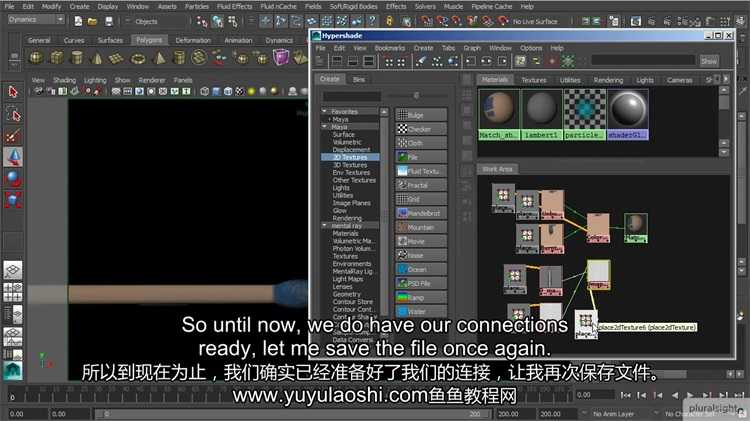Create a polygon cylinder from the shelf
The image size is (750, 421).
tap(77, 58)
